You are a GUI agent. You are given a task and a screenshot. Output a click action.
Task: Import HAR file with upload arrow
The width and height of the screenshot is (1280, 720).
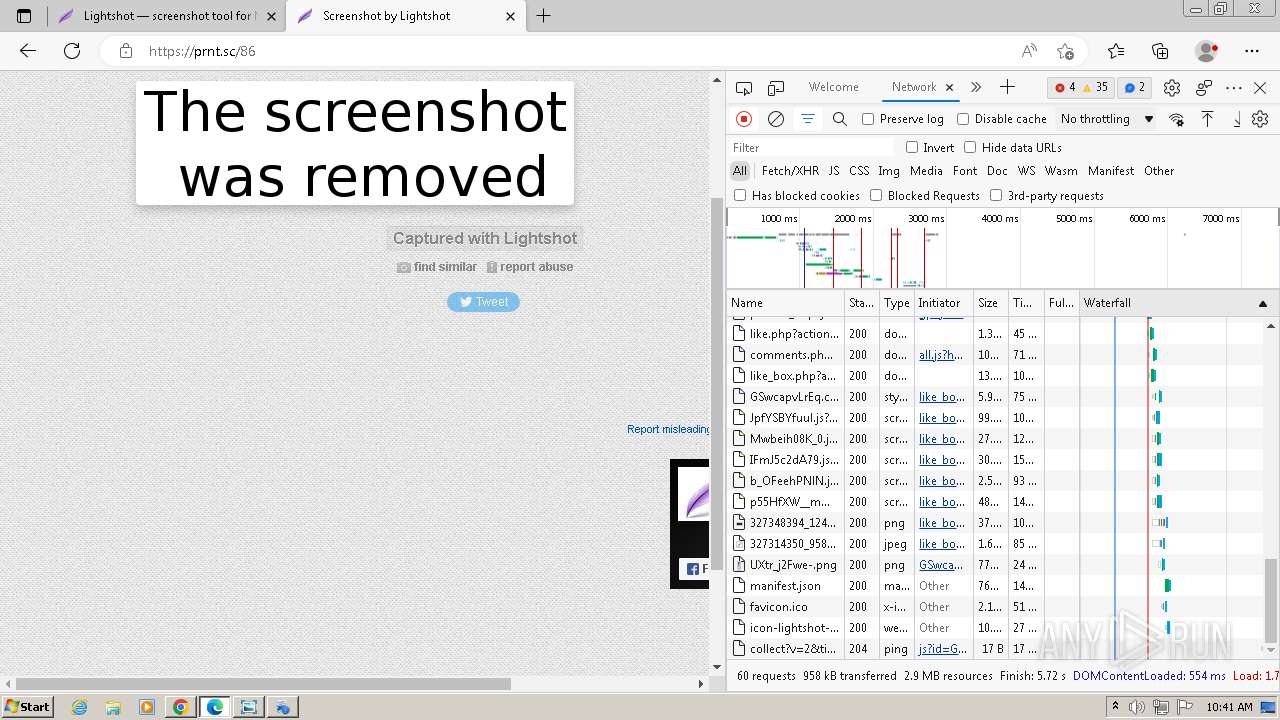(1207, 119)
